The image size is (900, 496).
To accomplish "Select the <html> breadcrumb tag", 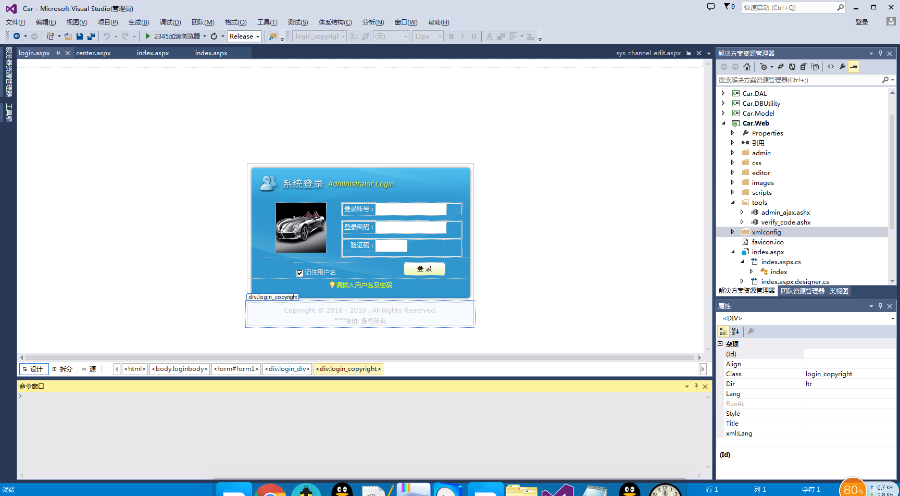I will pos(134,369).
